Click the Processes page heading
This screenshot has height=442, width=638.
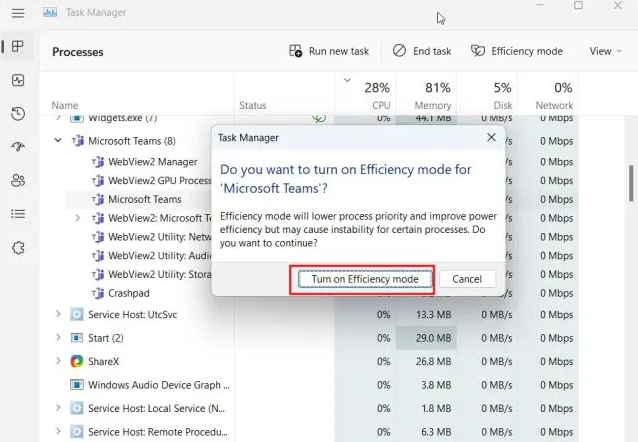[x=78, y=52]
